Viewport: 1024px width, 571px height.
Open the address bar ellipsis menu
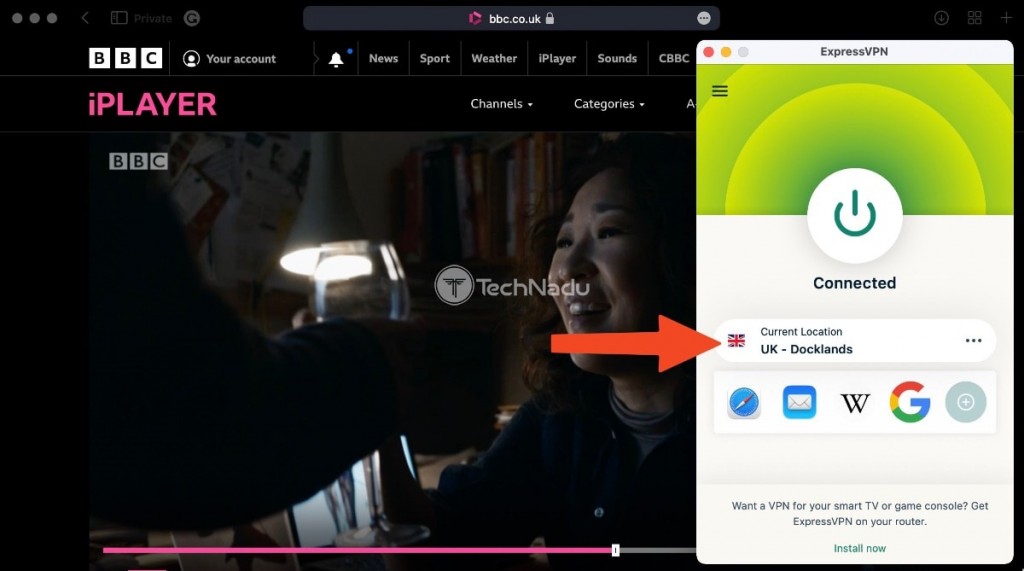coord(703,18)
